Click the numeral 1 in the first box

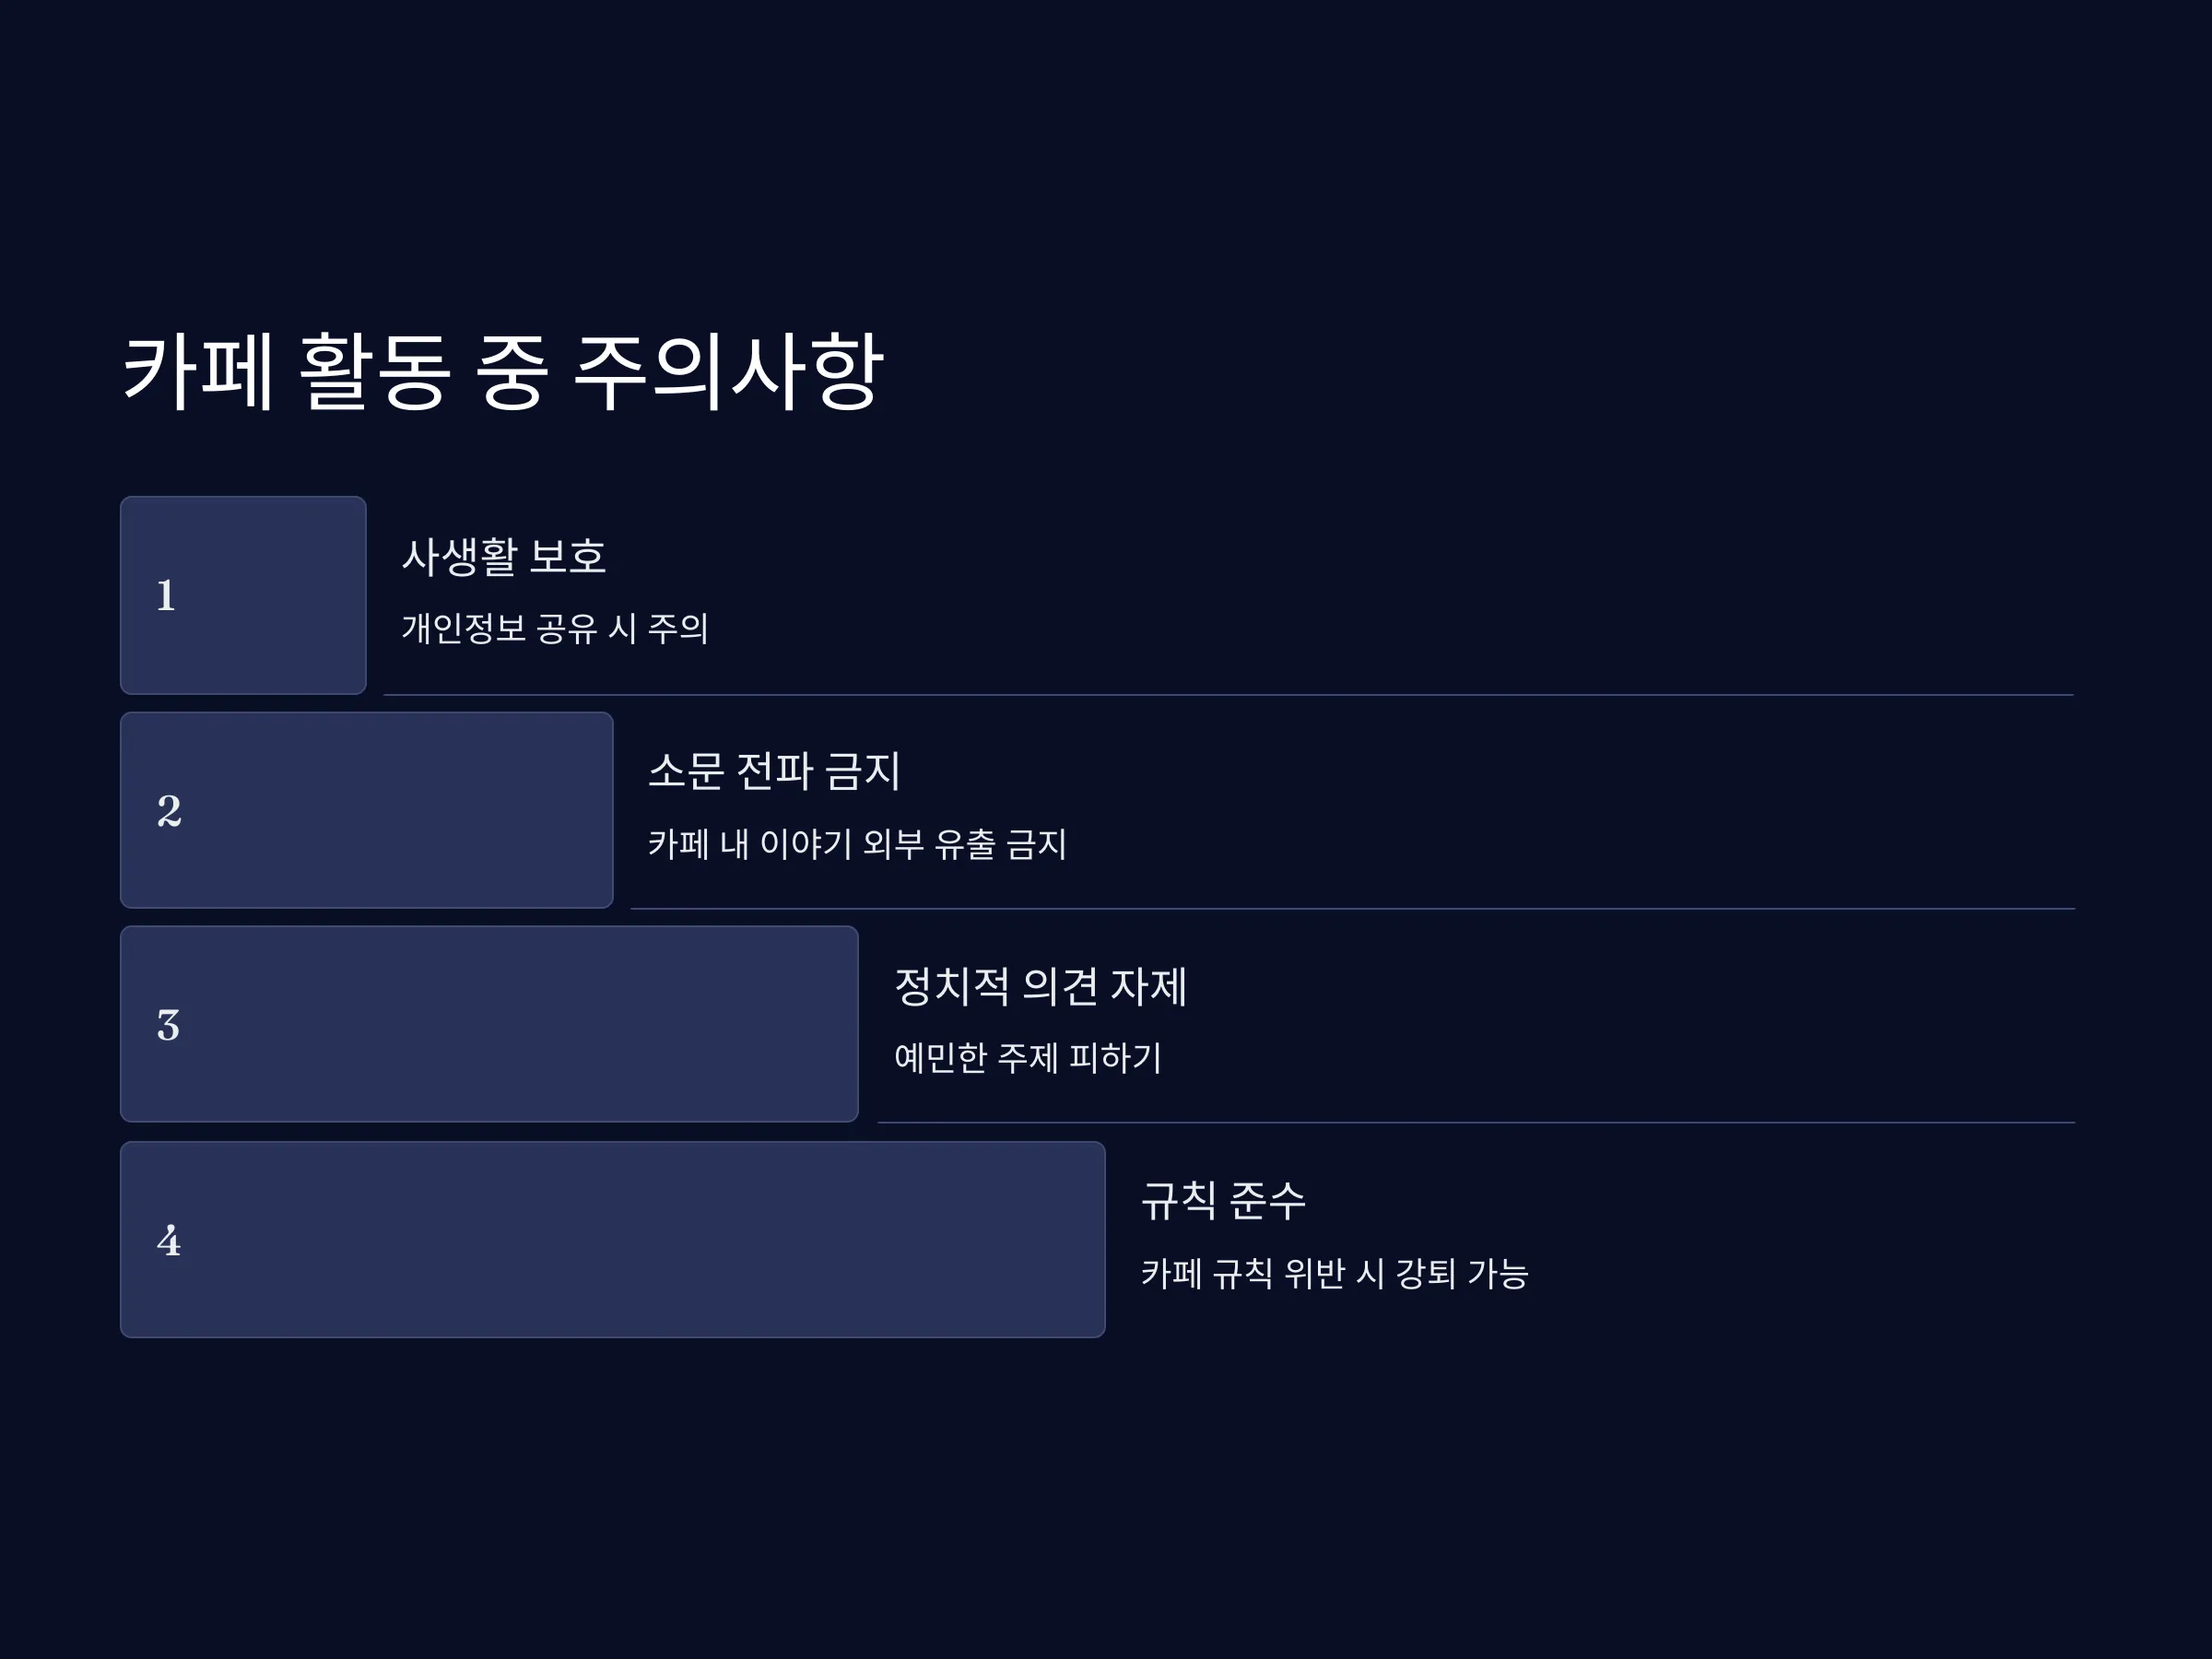[166, 595]
